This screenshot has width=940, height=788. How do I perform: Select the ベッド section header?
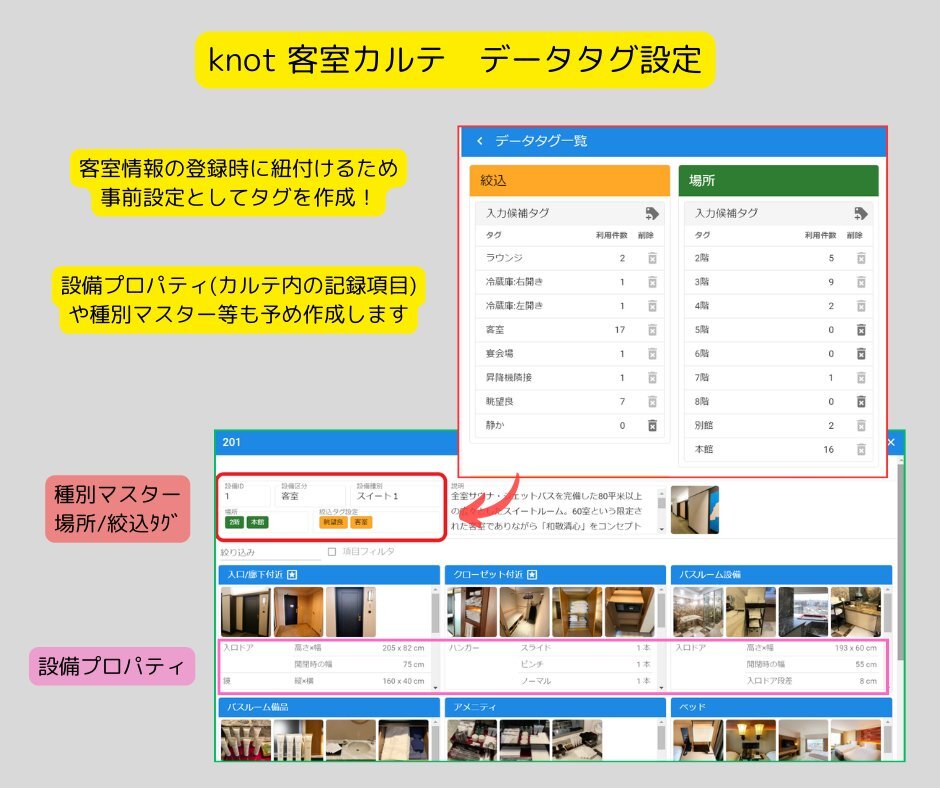pos(781,707)
